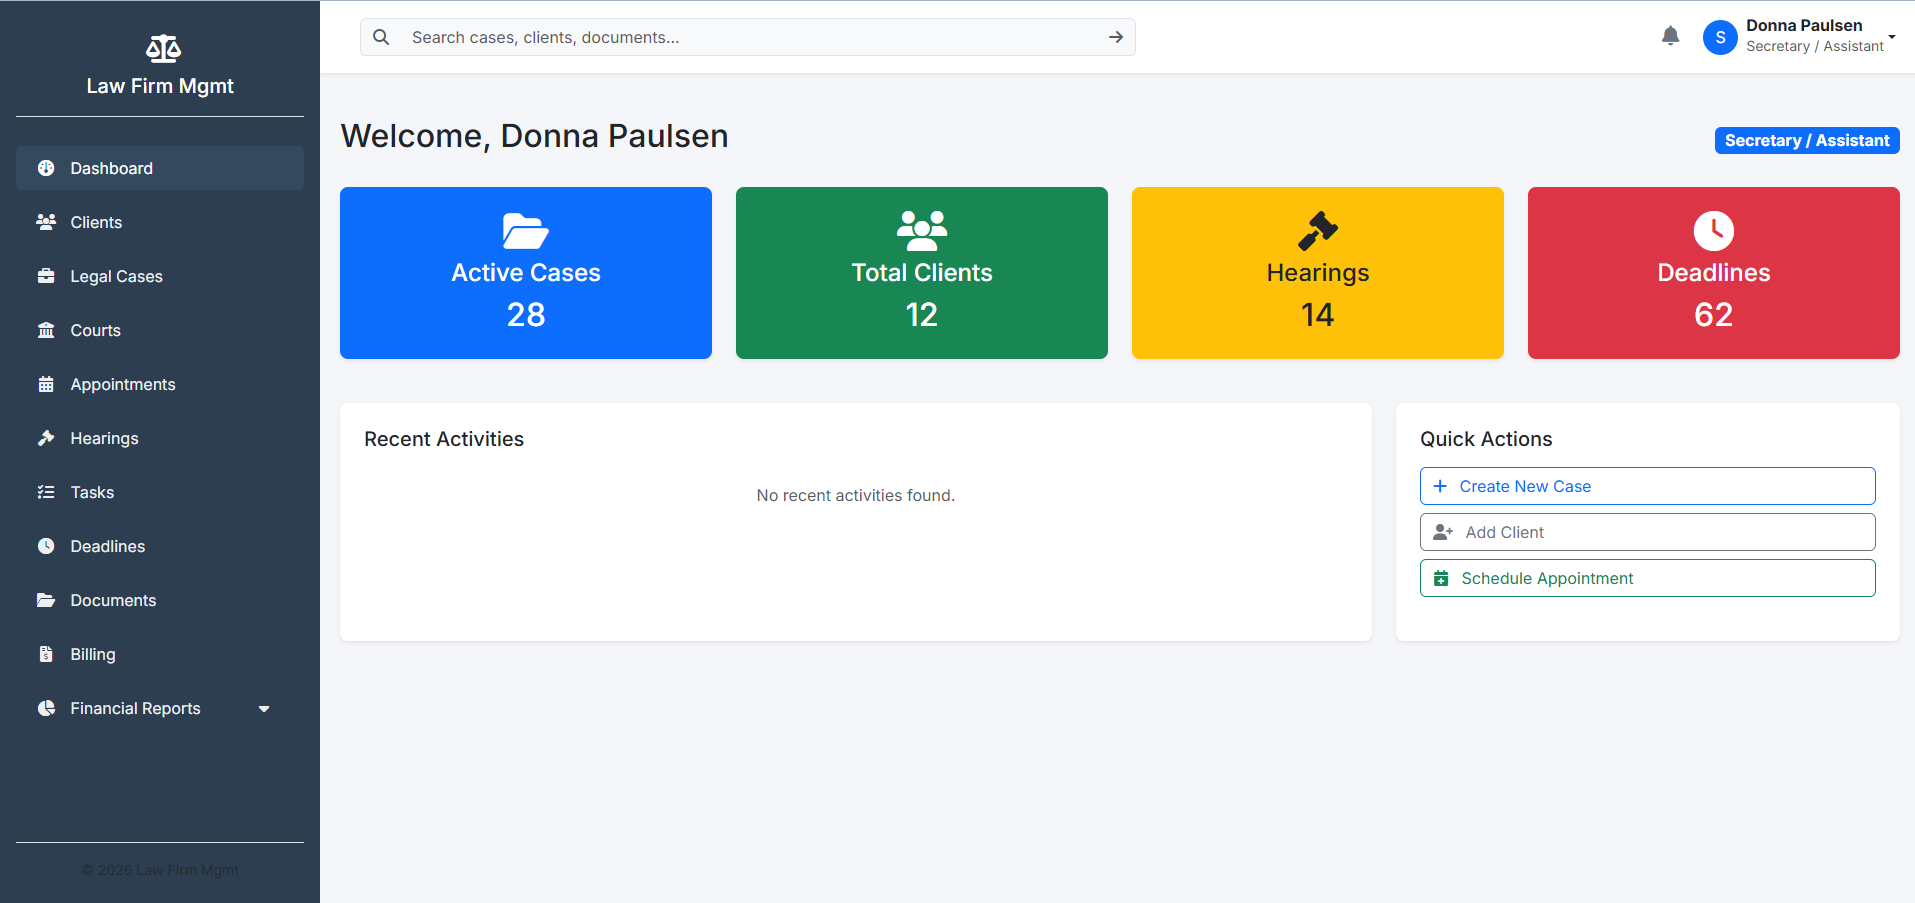Click the Tasks checklist icon in sidebar
This screenshot has height=903, width=1915.
[x=46, y=492]
